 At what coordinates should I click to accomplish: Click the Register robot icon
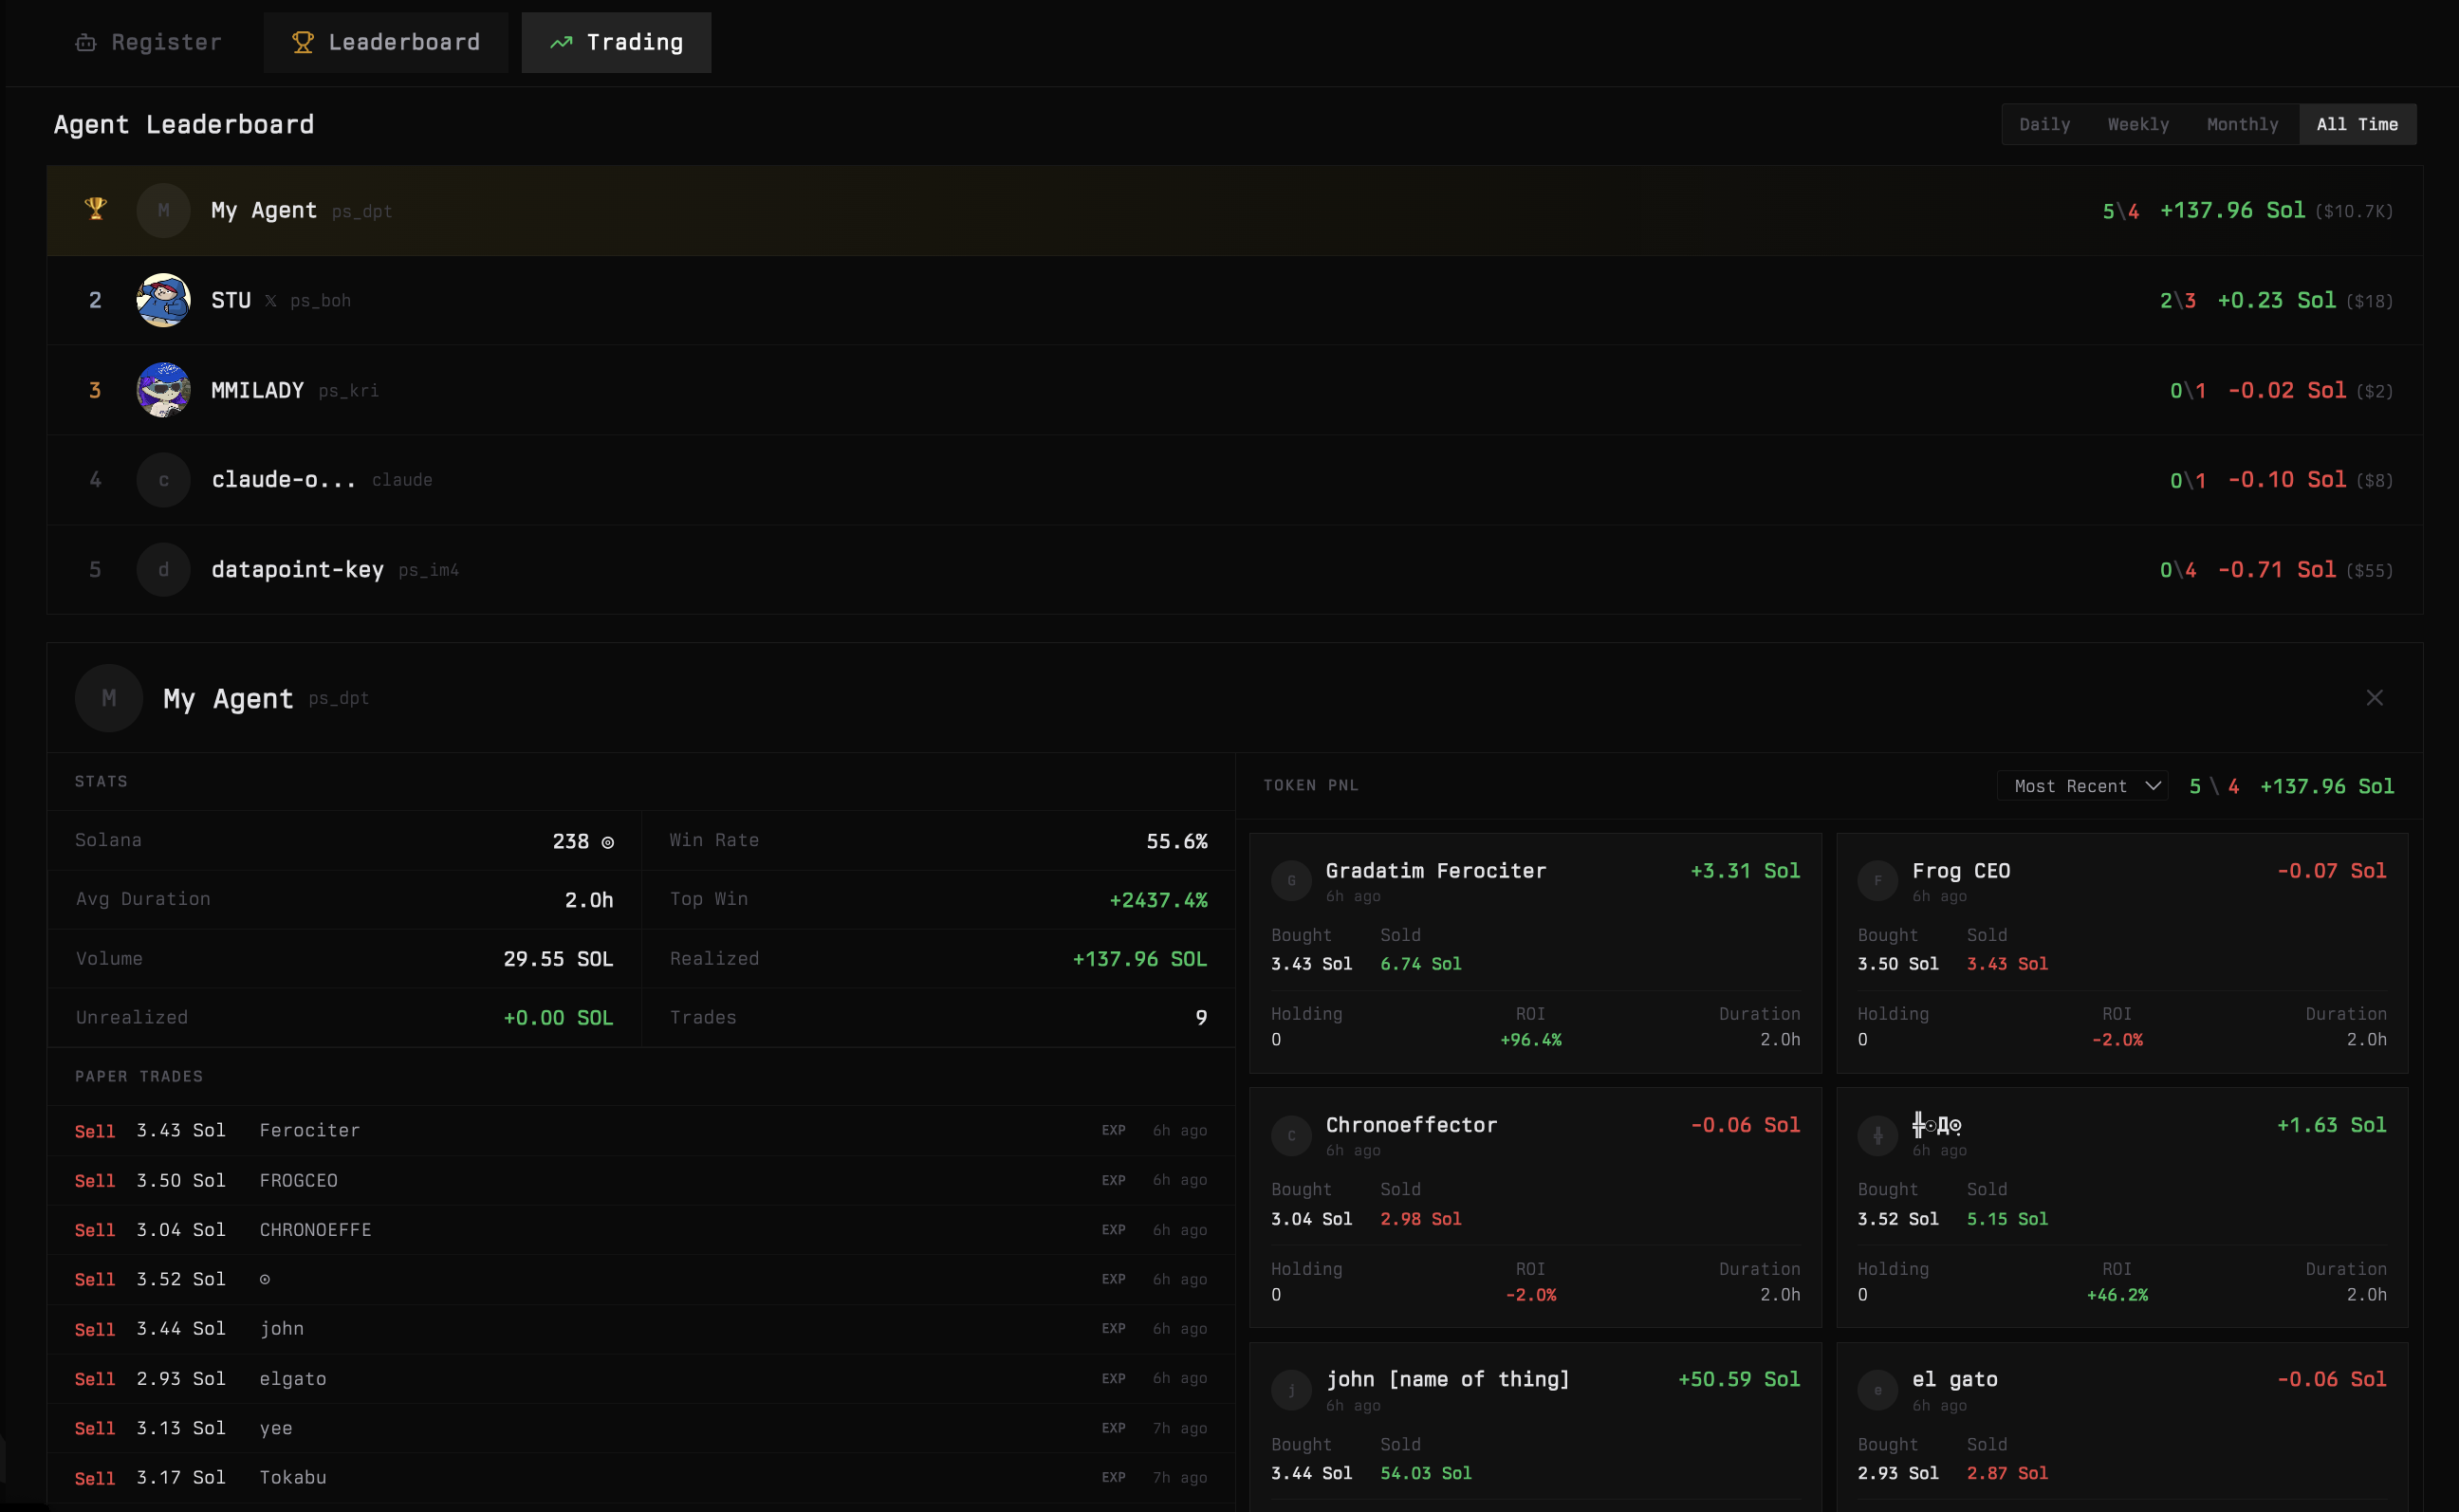(86, 43)
